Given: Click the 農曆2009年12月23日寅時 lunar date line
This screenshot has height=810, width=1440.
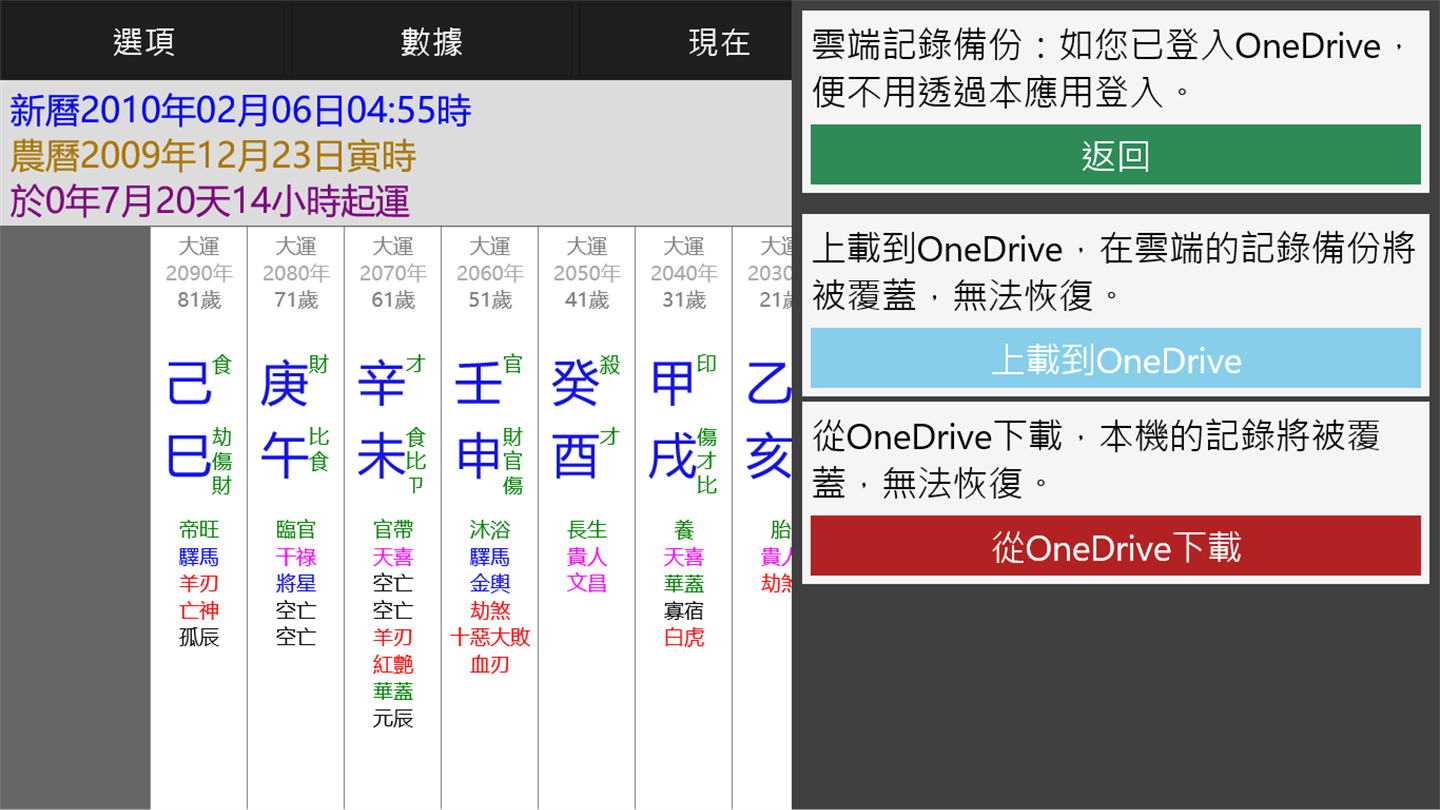Looking at the screenshot, I should pos(213,156).
